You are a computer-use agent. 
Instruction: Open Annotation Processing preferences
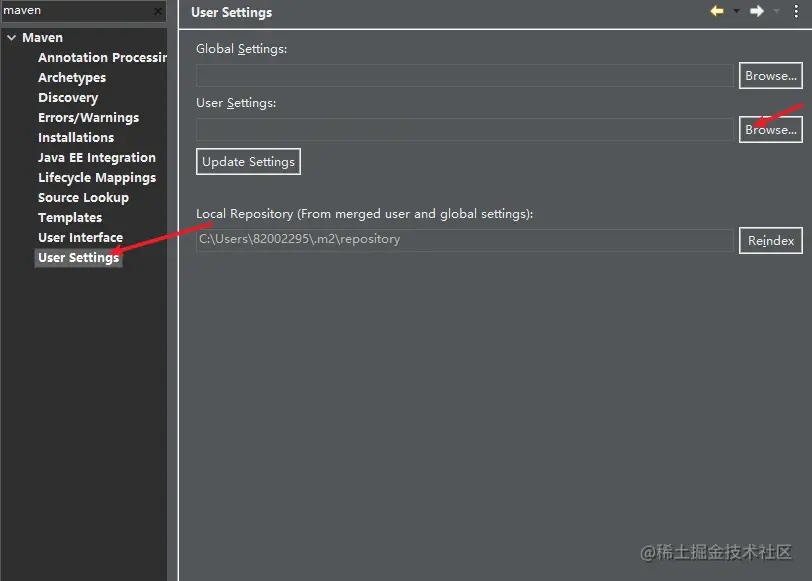[x=102, y=57]
